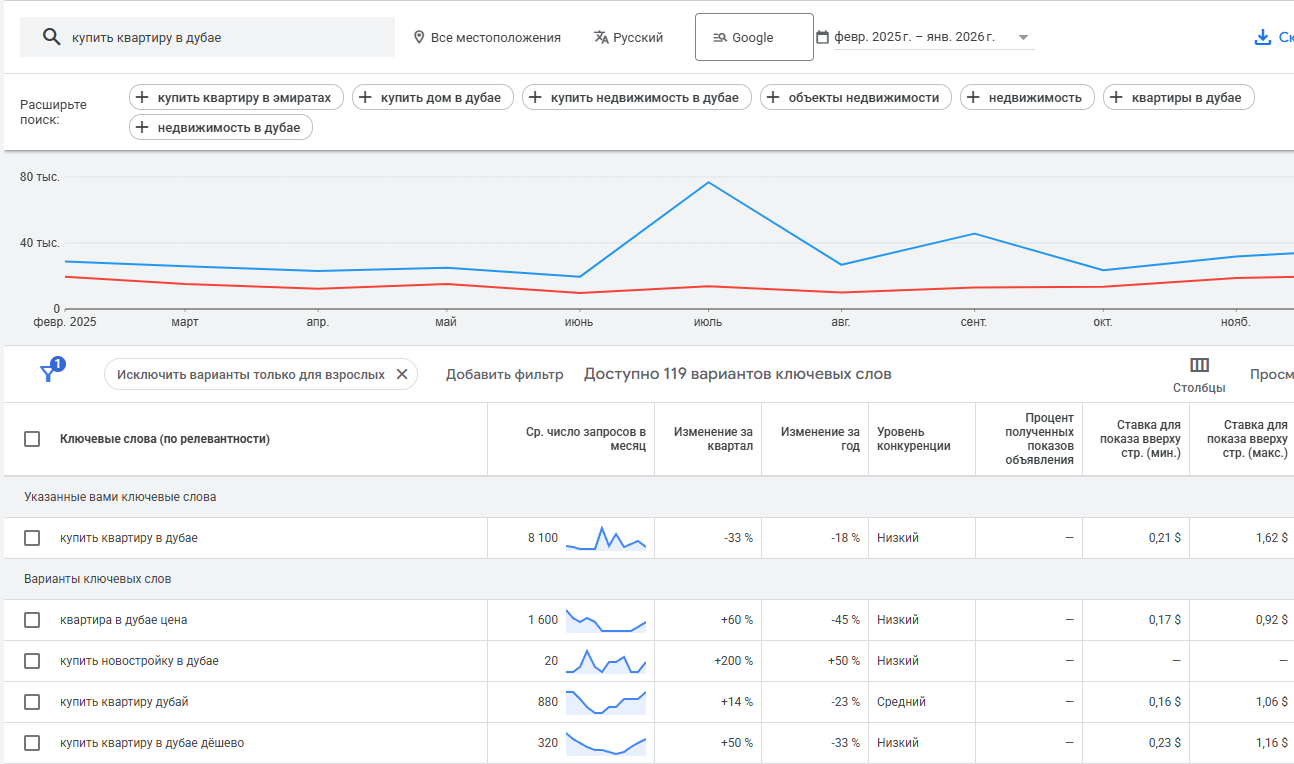The image size is (1294, 764).
Task: Check the 'купить квартиру в дубае' row checkbox
Action: tap(32, 538)
